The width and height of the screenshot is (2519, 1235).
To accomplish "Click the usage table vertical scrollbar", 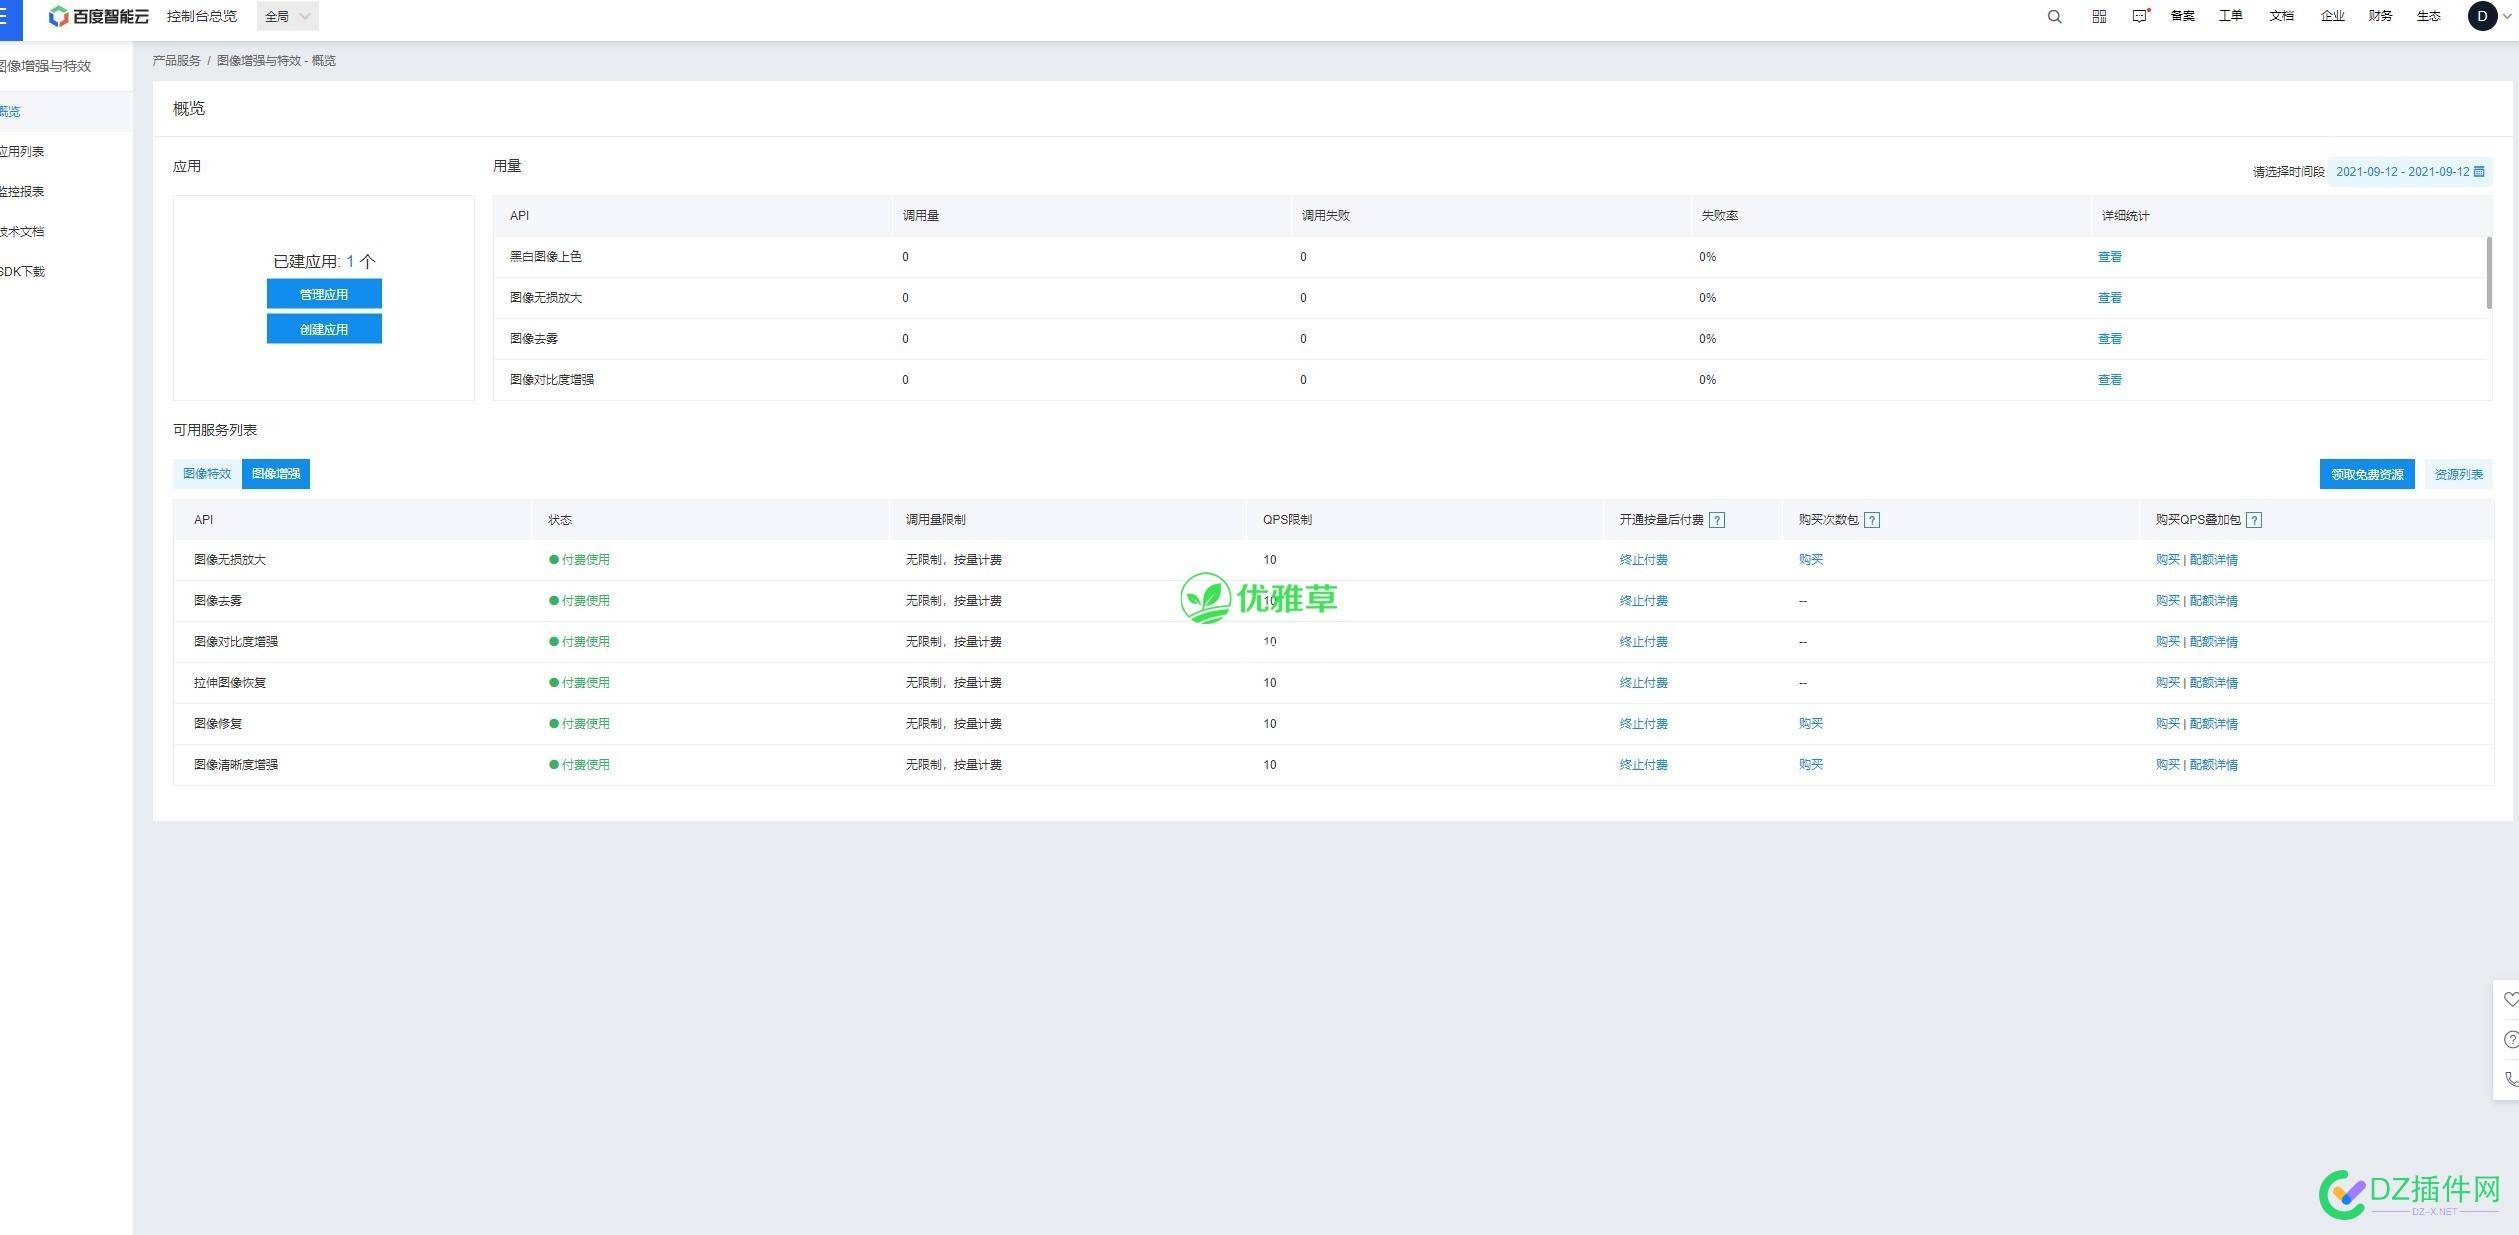I will click(x=2488, y=273).
